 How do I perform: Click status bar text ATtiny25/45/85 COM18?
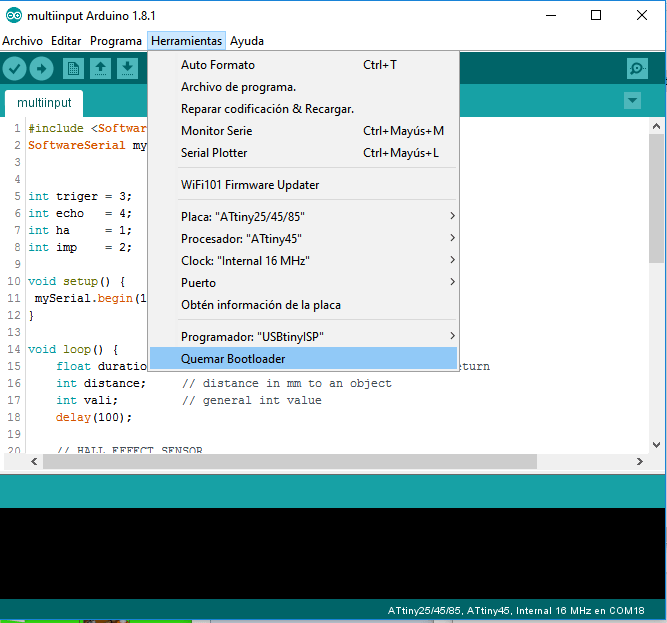[516, 611]
